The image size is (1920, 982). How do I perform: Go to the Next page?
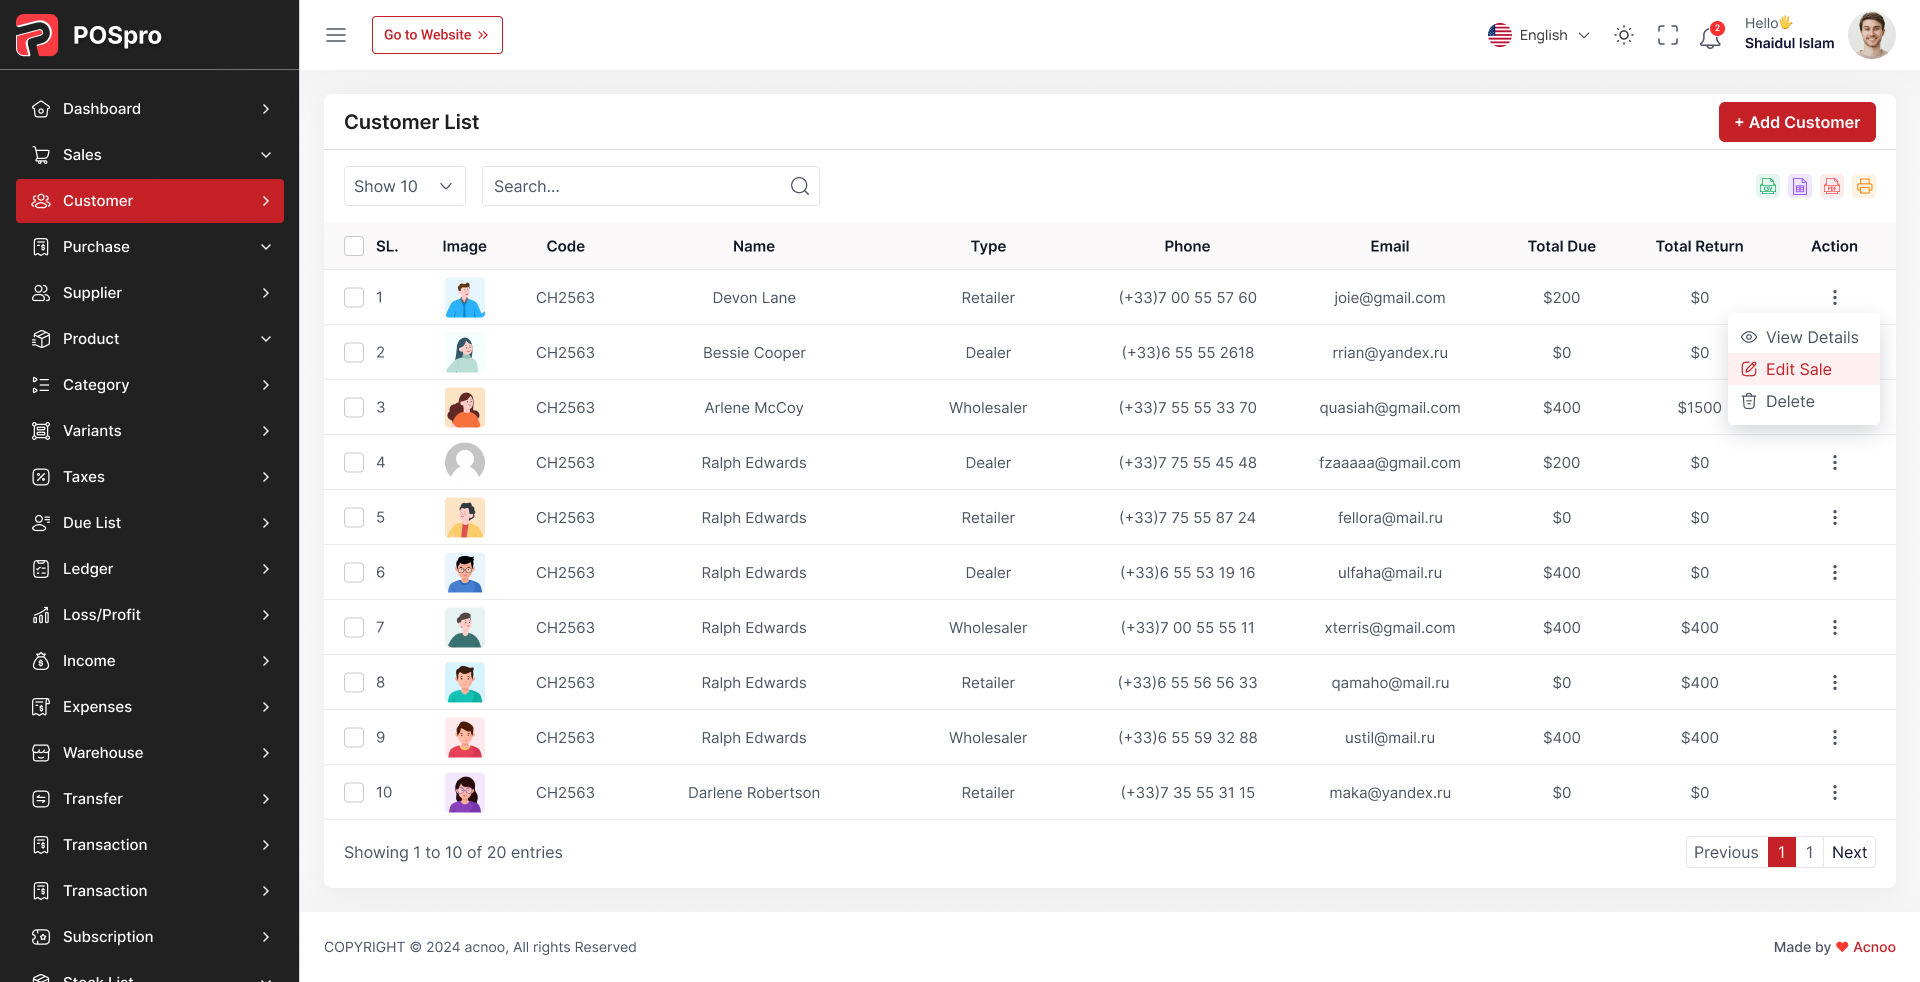click(1849, 852)
